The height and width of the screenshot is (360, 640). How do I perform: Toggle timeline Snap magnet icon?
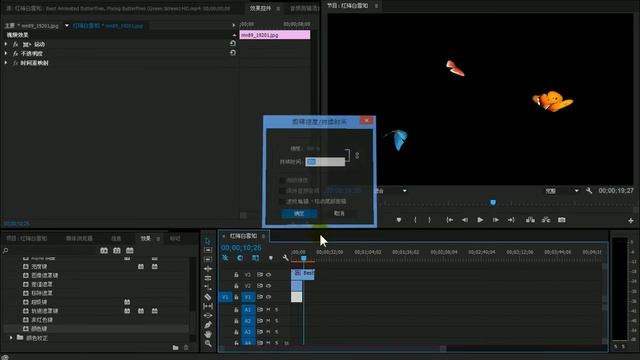coord(240,258)
